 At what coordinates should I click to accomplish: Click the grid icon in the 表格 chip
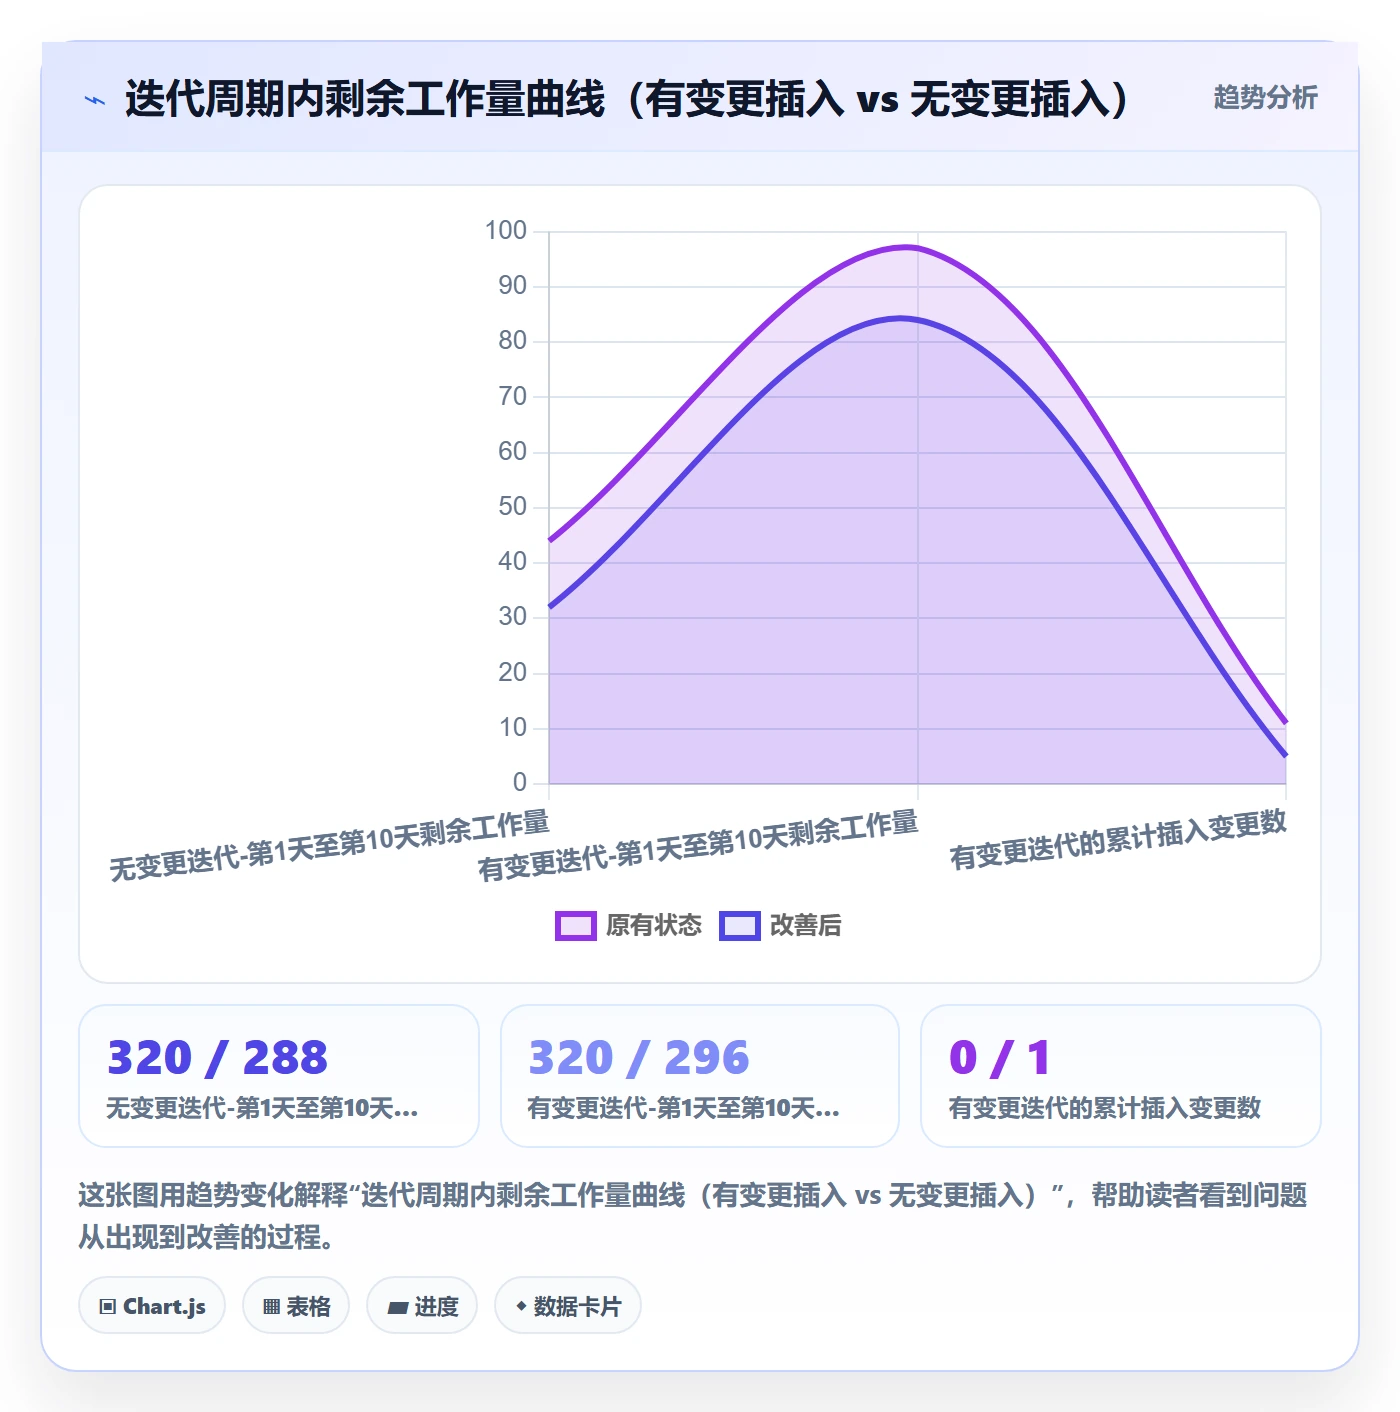[271, 1307]
